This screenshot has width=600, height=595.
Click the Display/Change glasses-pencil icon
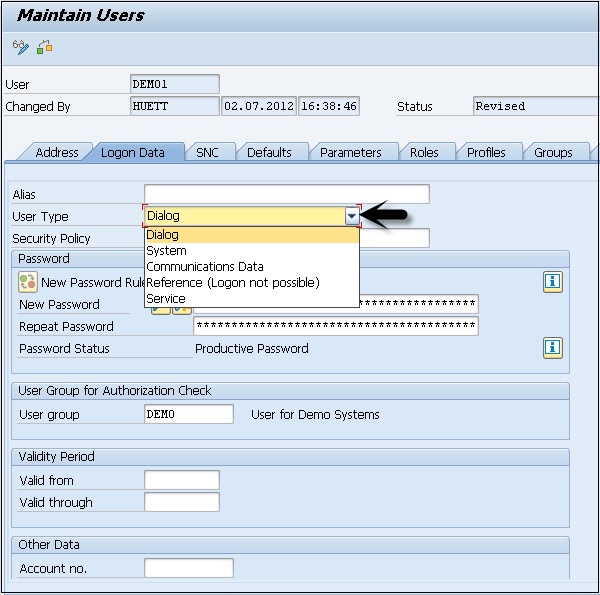click(20, 47)
